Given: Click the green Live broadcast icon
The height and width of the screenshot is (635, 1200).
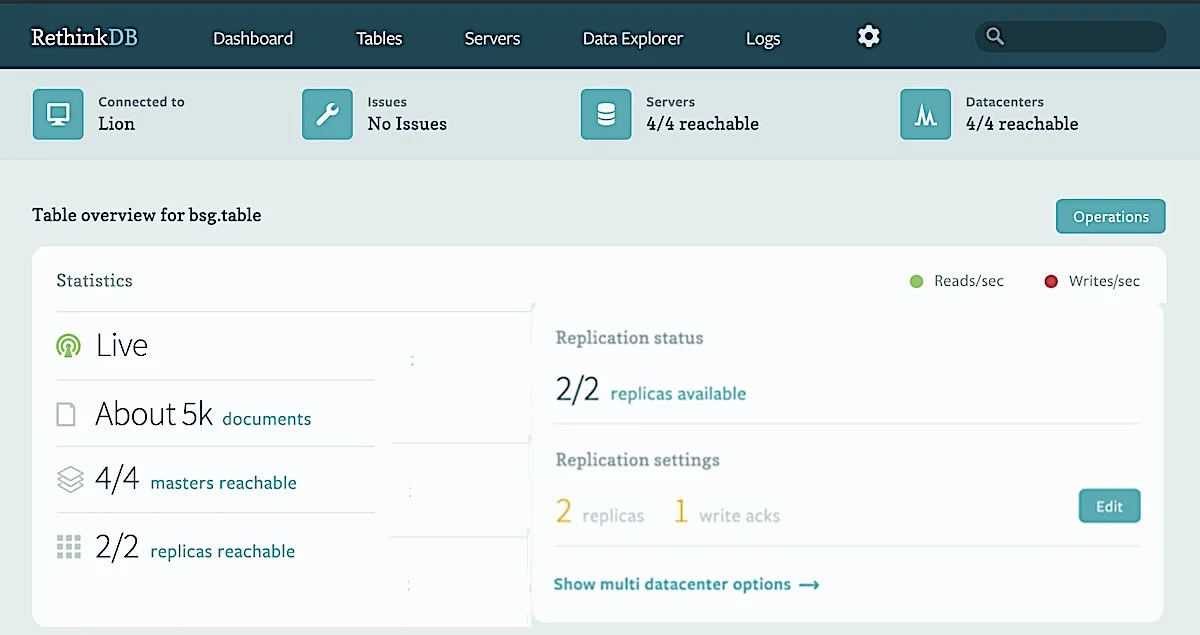Looking at the screenshot, I should click(x=68, y=346).
